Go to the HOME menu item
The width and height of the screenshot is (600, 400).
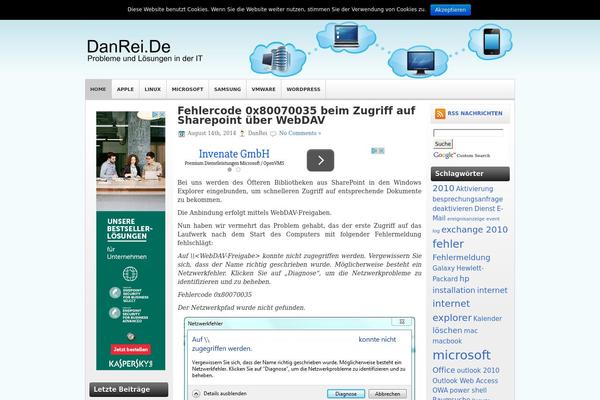point(98,89)
